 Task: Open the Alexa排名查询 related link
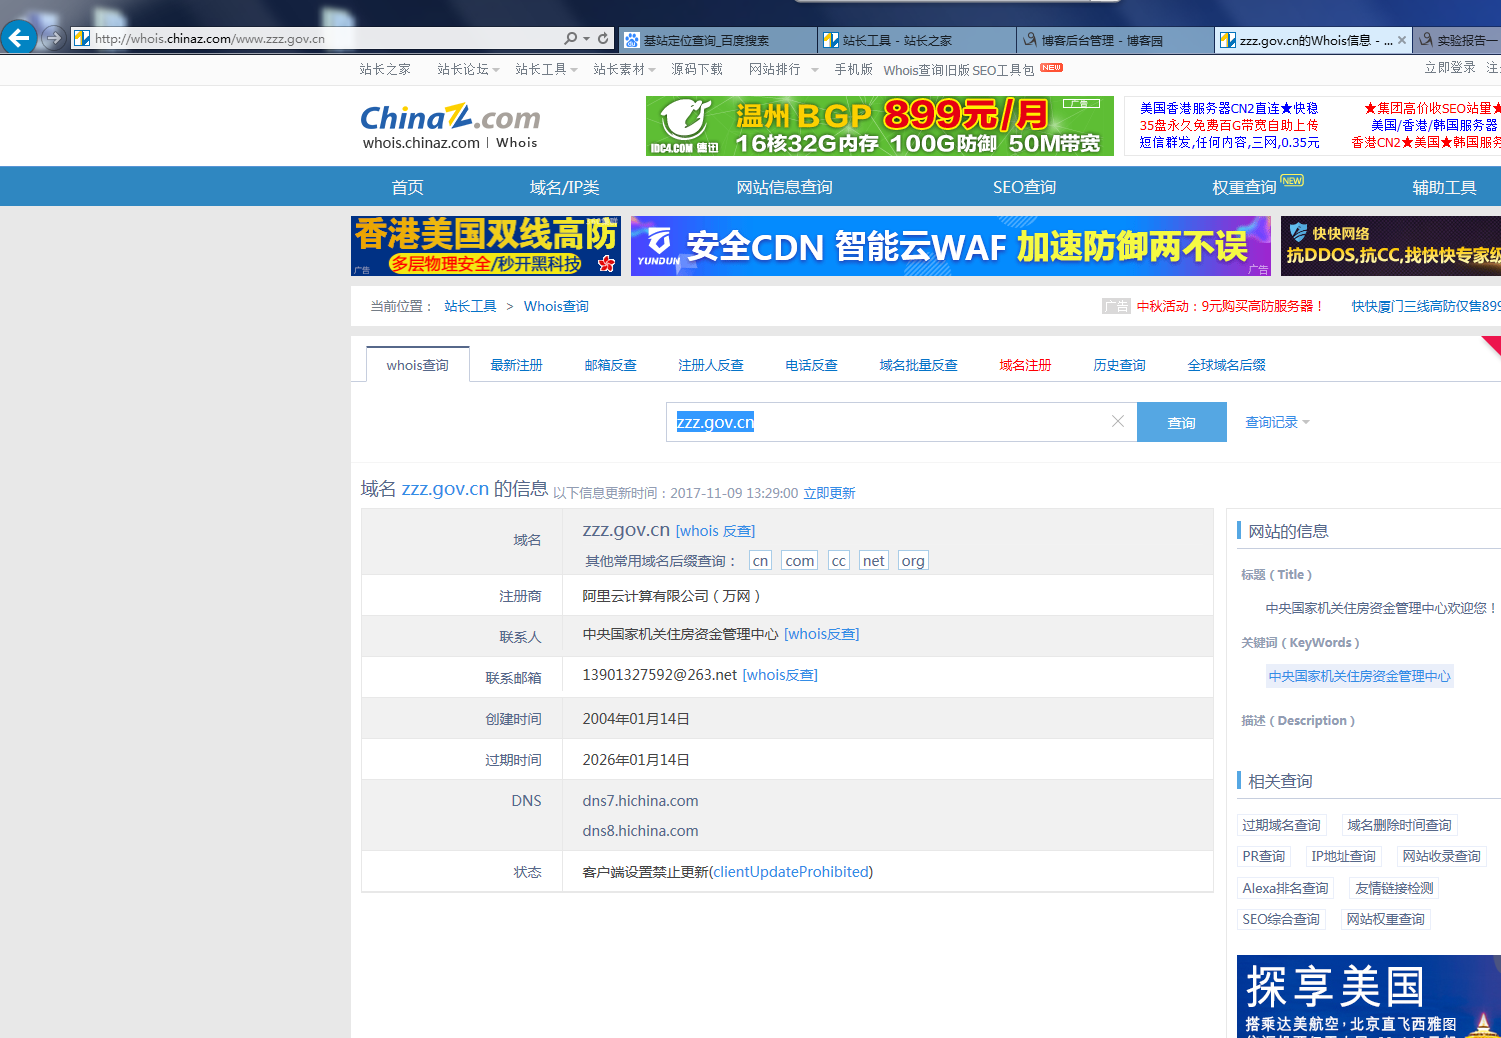[x=1286, y=888]
